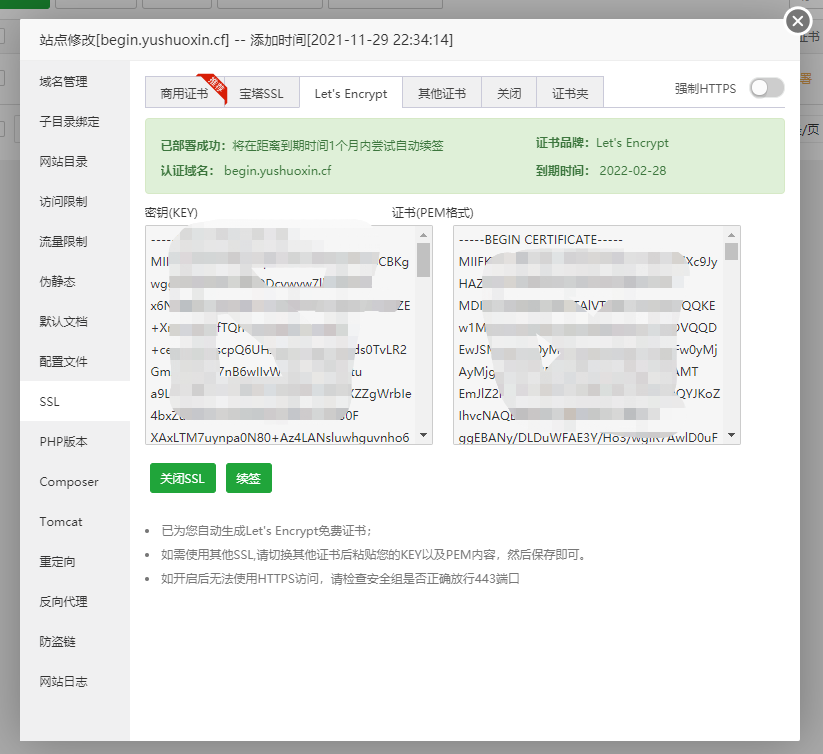Image resolution: width=823 pixels, height=754 pixels.
Task: Click the 关闭 tab
Action: (509, 93)
